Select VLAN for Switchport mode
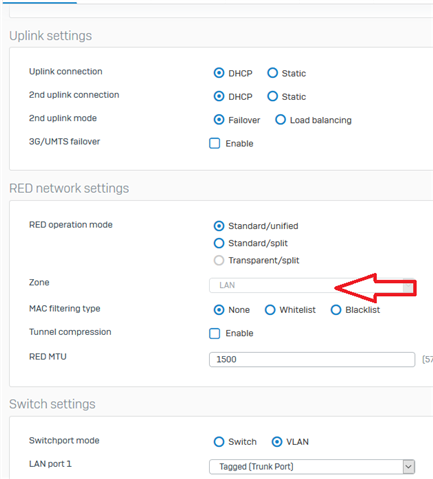433x479 pixels. 277,442
